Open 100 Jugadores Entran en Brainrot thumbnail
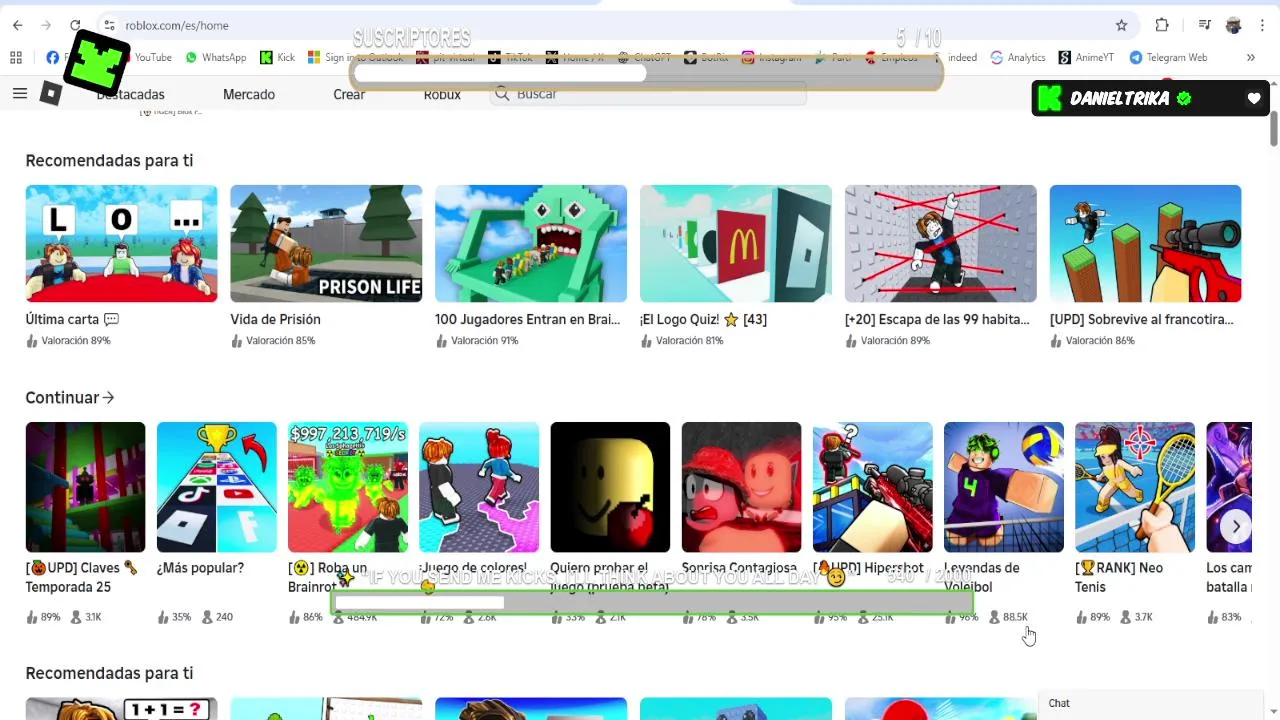The width and height of the screenshot is (1280, 720). pyautogui.click(x=531, y=243)
